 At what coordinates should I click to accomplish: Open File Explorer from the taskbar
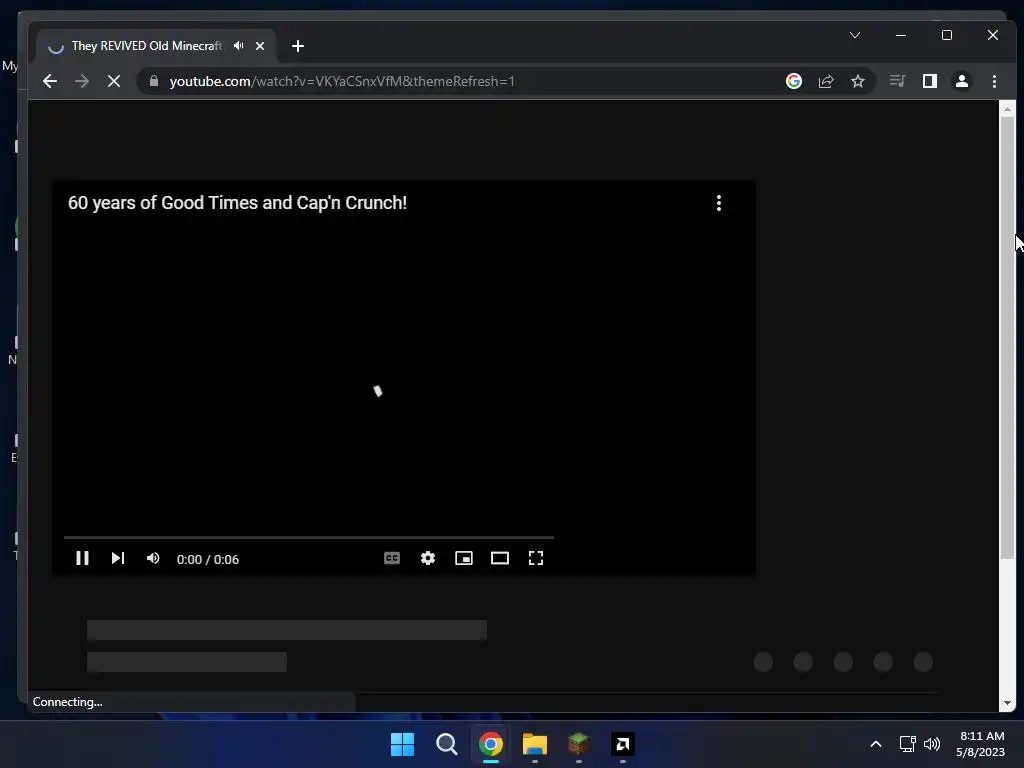pyautogui.click(x=535, y=744)
